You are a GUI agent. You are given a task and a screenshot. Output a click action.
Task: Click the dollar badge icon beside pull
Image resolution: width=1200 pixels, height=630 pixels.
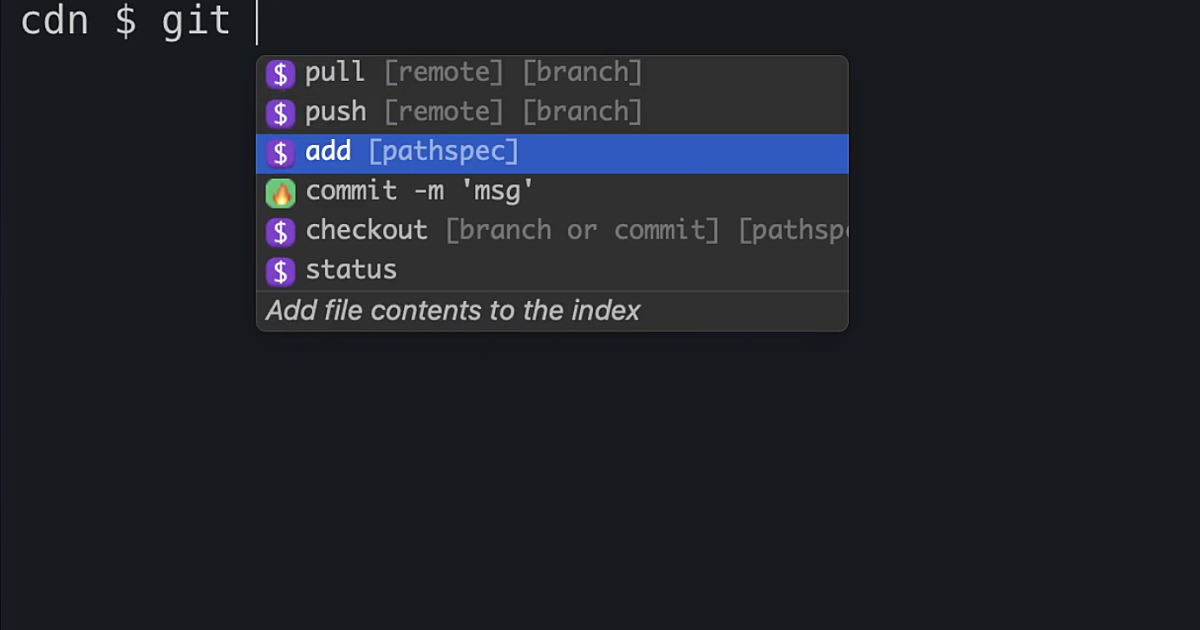click(279, 72)
